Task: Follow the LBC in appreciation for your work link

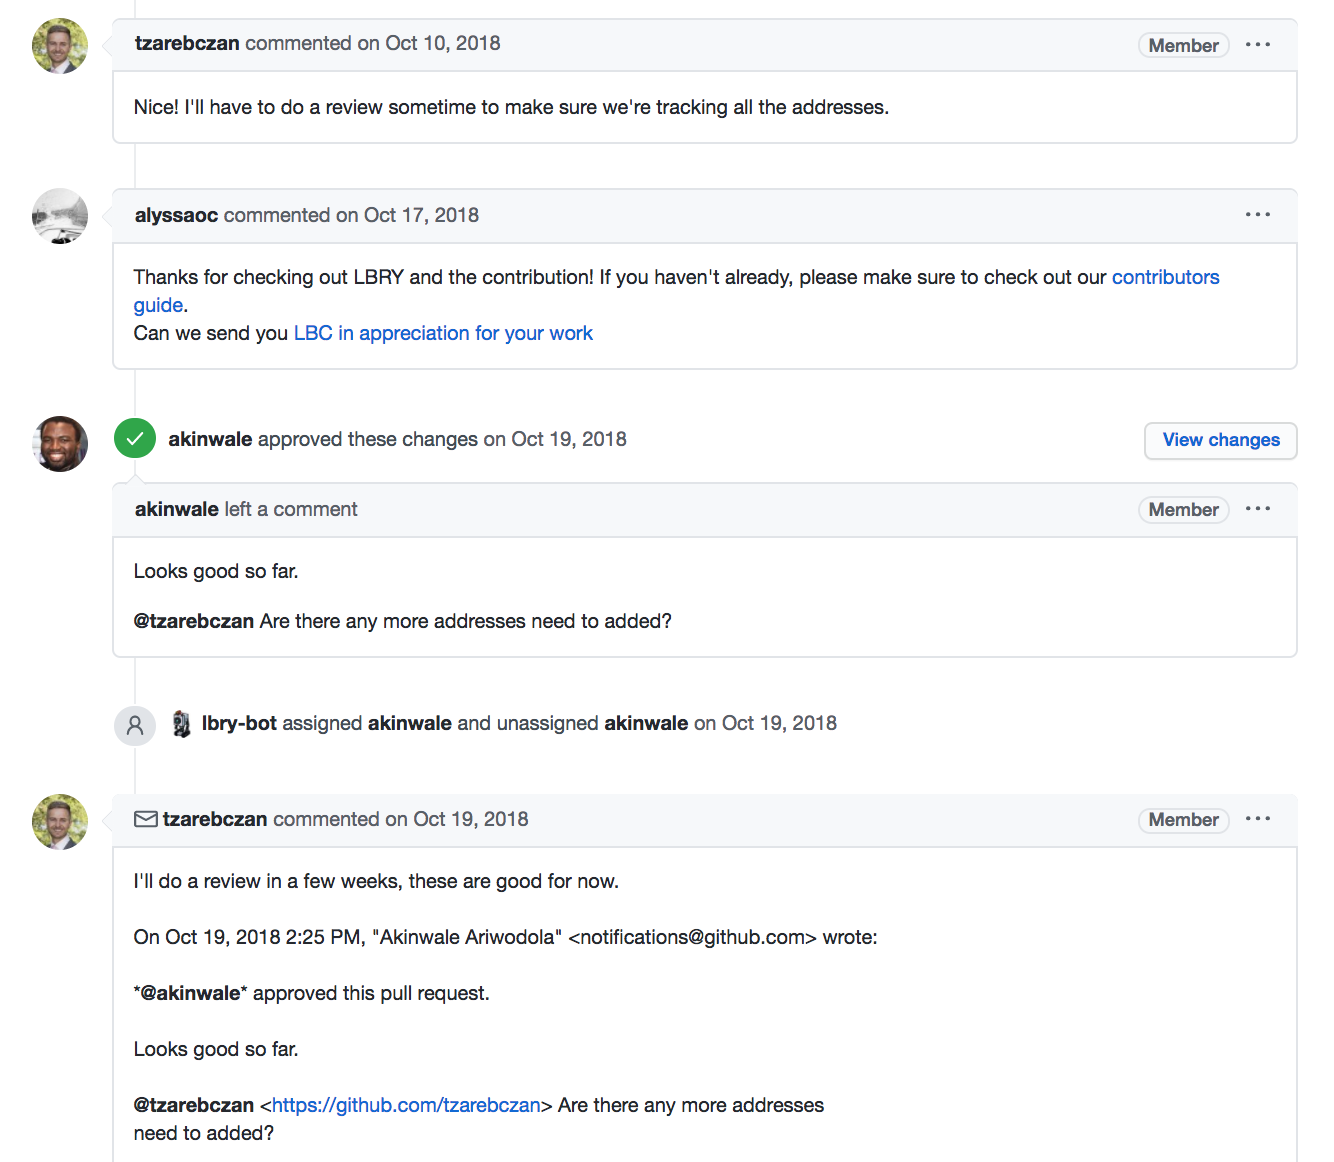Action: pyautogui.click(x=443, y=333)
